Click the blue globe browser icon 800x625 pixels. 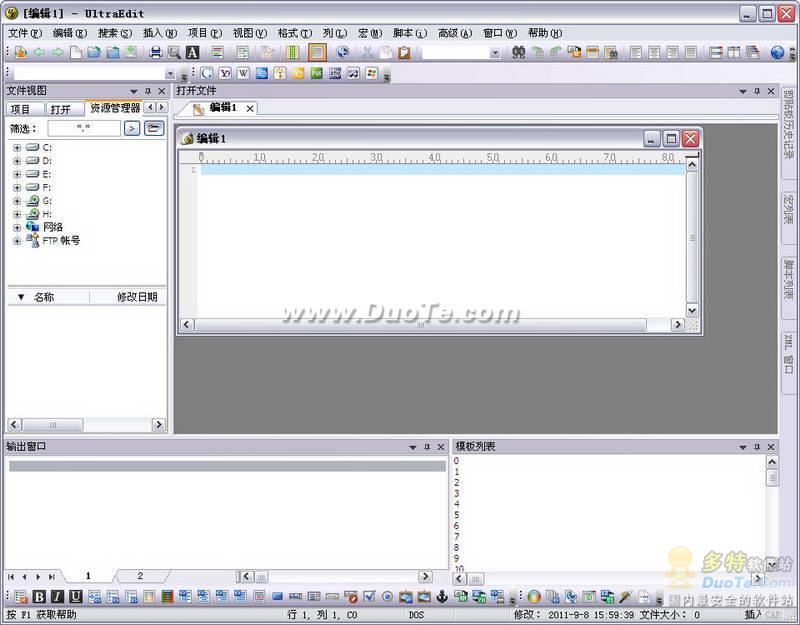click(777, 53)
